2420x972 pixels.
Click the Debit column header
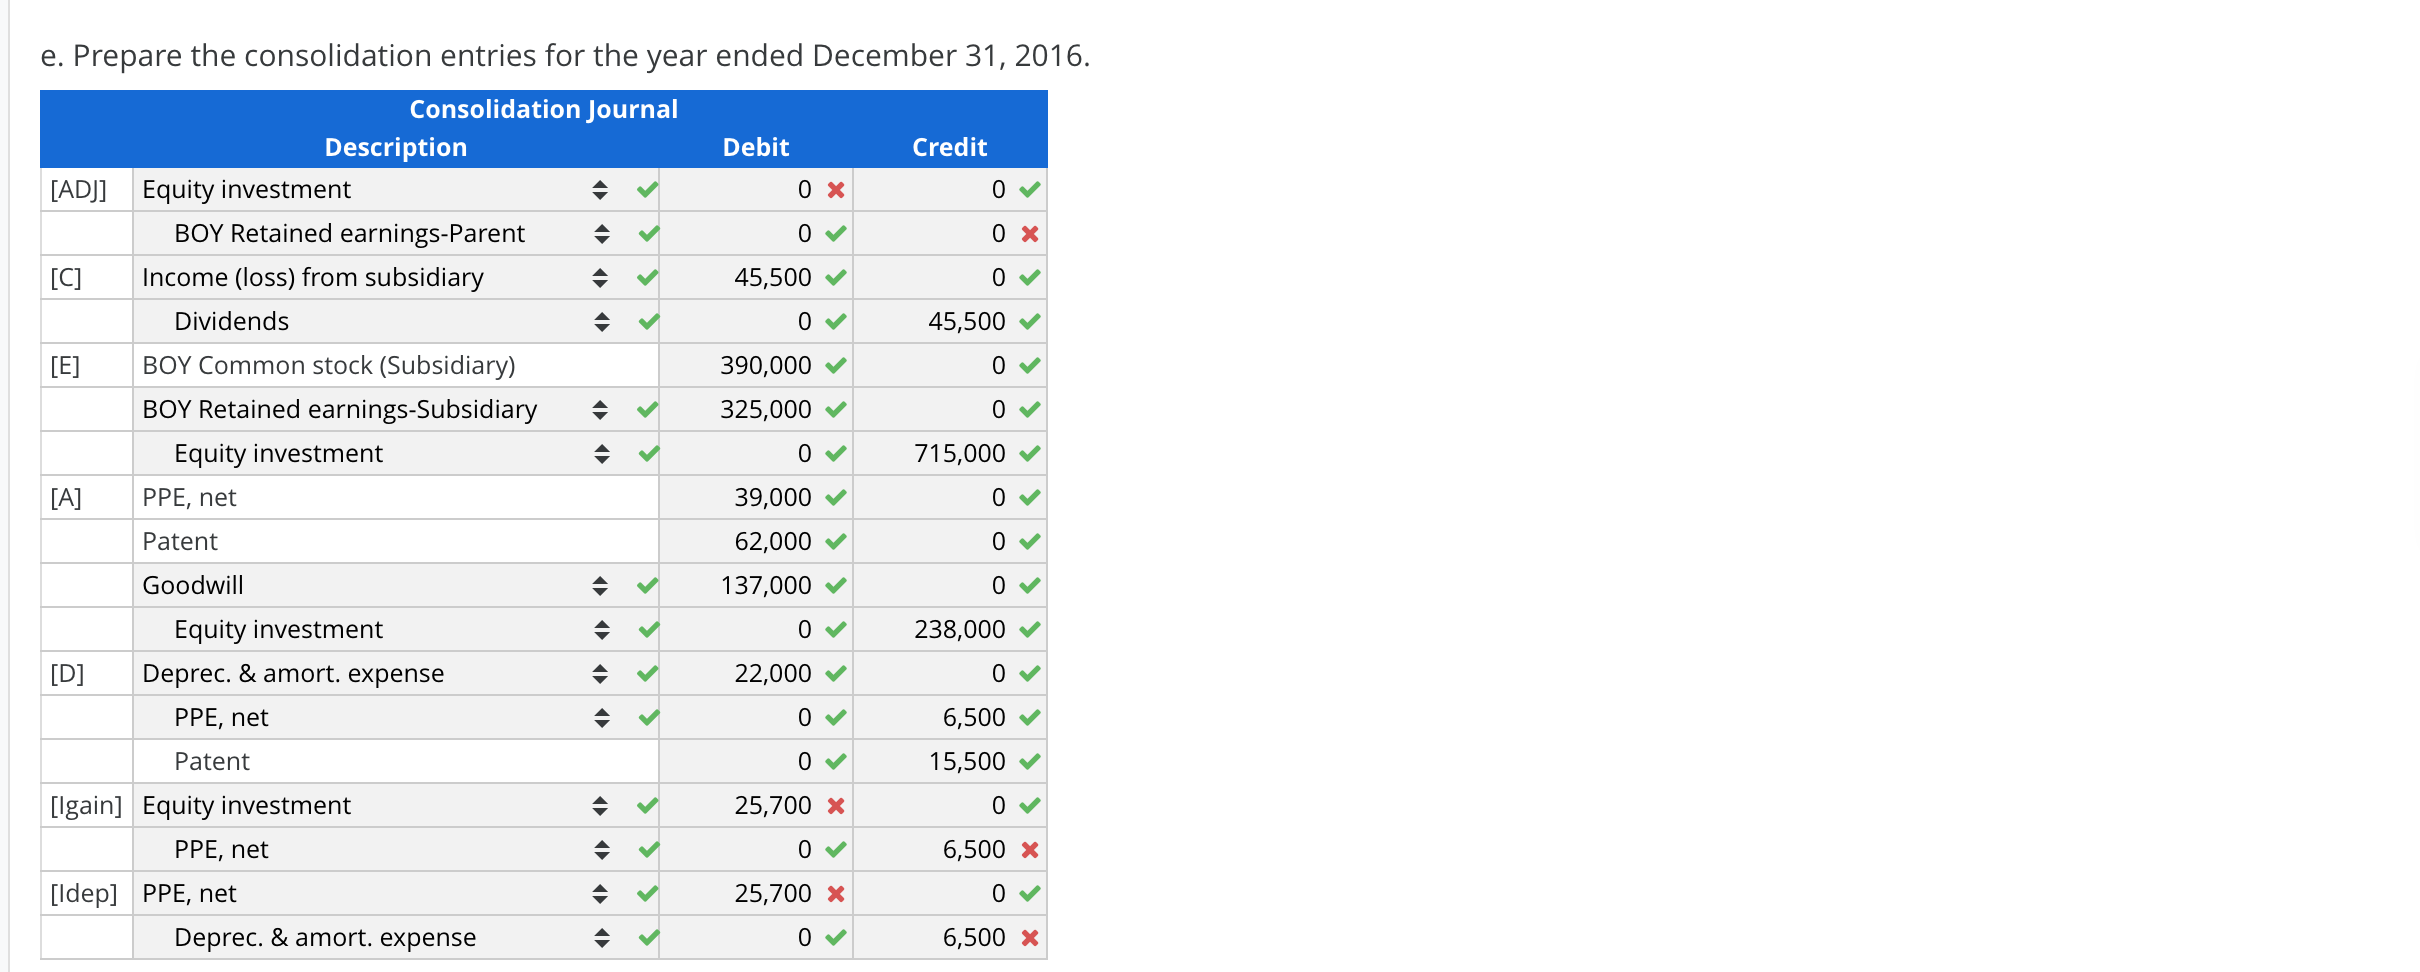(x=756, y=146)
